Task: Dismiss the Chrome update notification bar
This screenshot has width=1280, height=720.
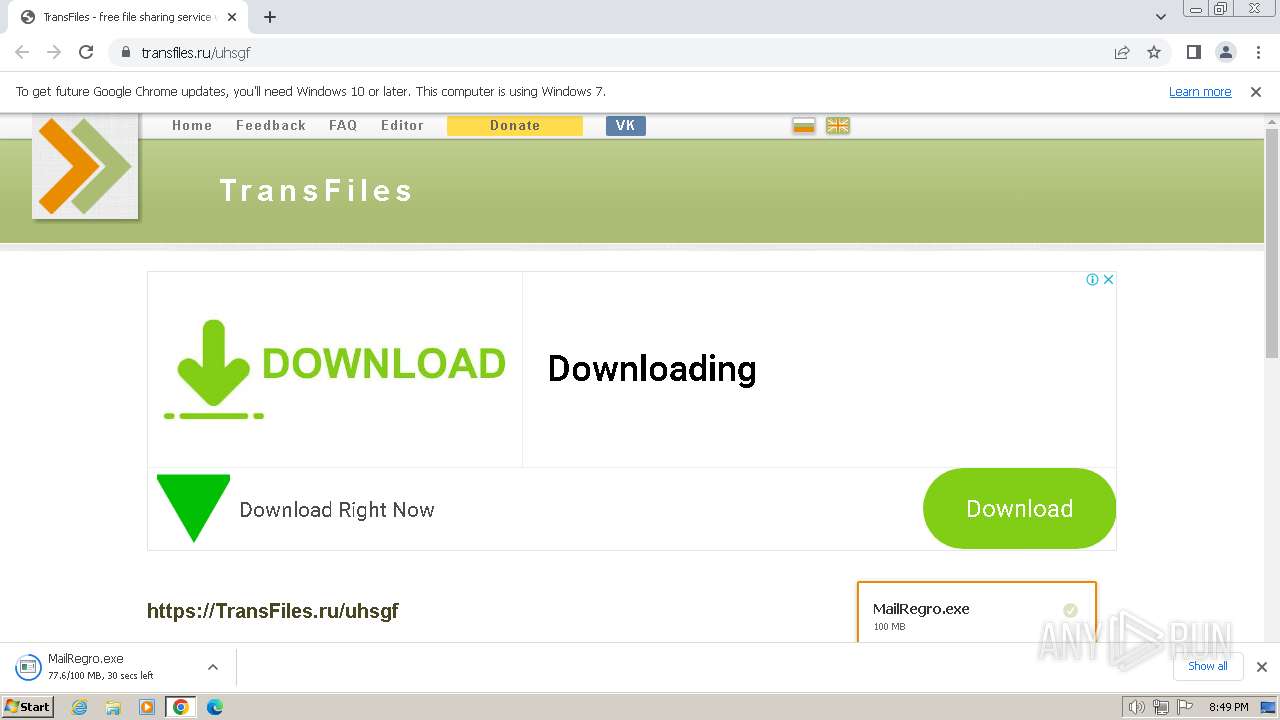Action: click(x=1256, y=92)
